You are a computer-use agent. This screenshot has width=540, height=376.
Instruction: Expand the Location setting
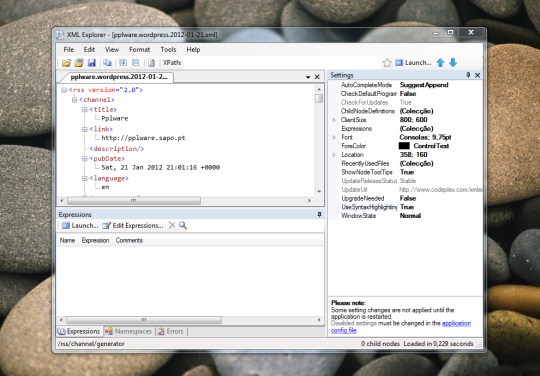pos(334,155)
